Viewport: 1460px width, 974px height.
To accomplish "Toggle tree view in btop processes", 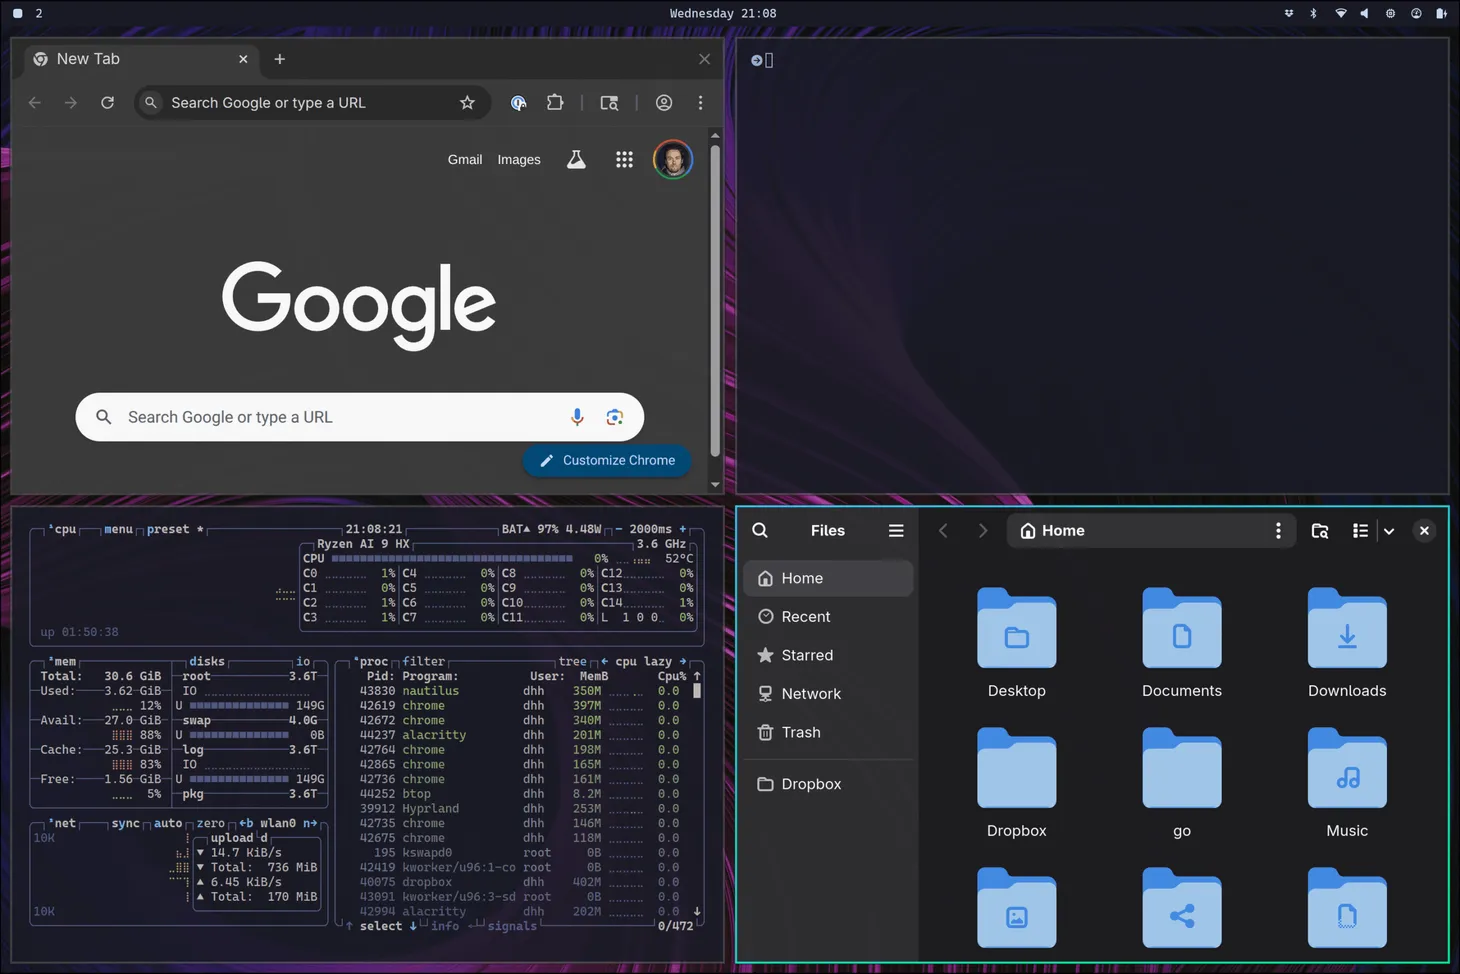I will coord(572,662).
